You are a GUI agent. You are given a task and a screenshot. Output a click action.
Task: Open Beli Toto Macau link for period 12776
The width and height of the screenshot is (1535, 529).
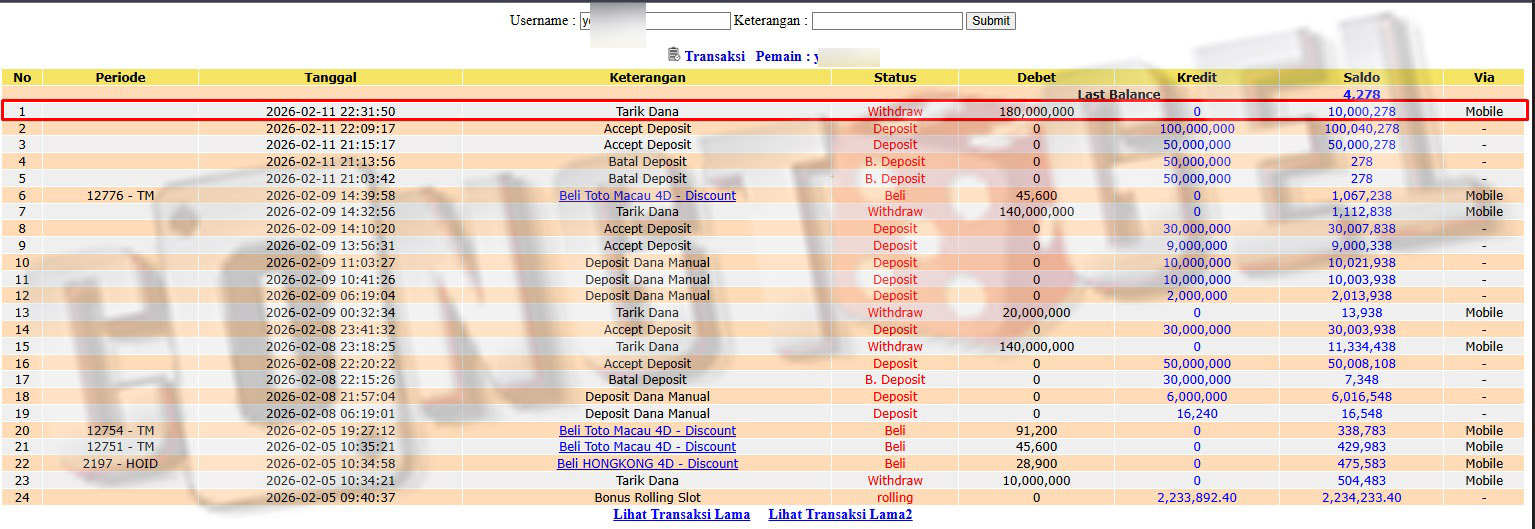(x=647, y=196)
